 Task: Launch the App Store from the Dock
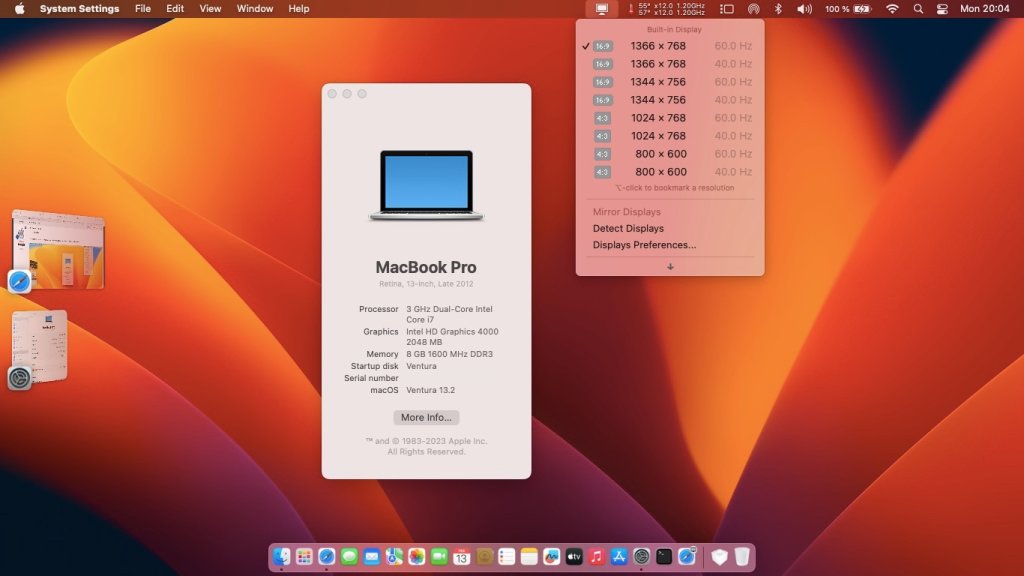[x=619, y=557]
